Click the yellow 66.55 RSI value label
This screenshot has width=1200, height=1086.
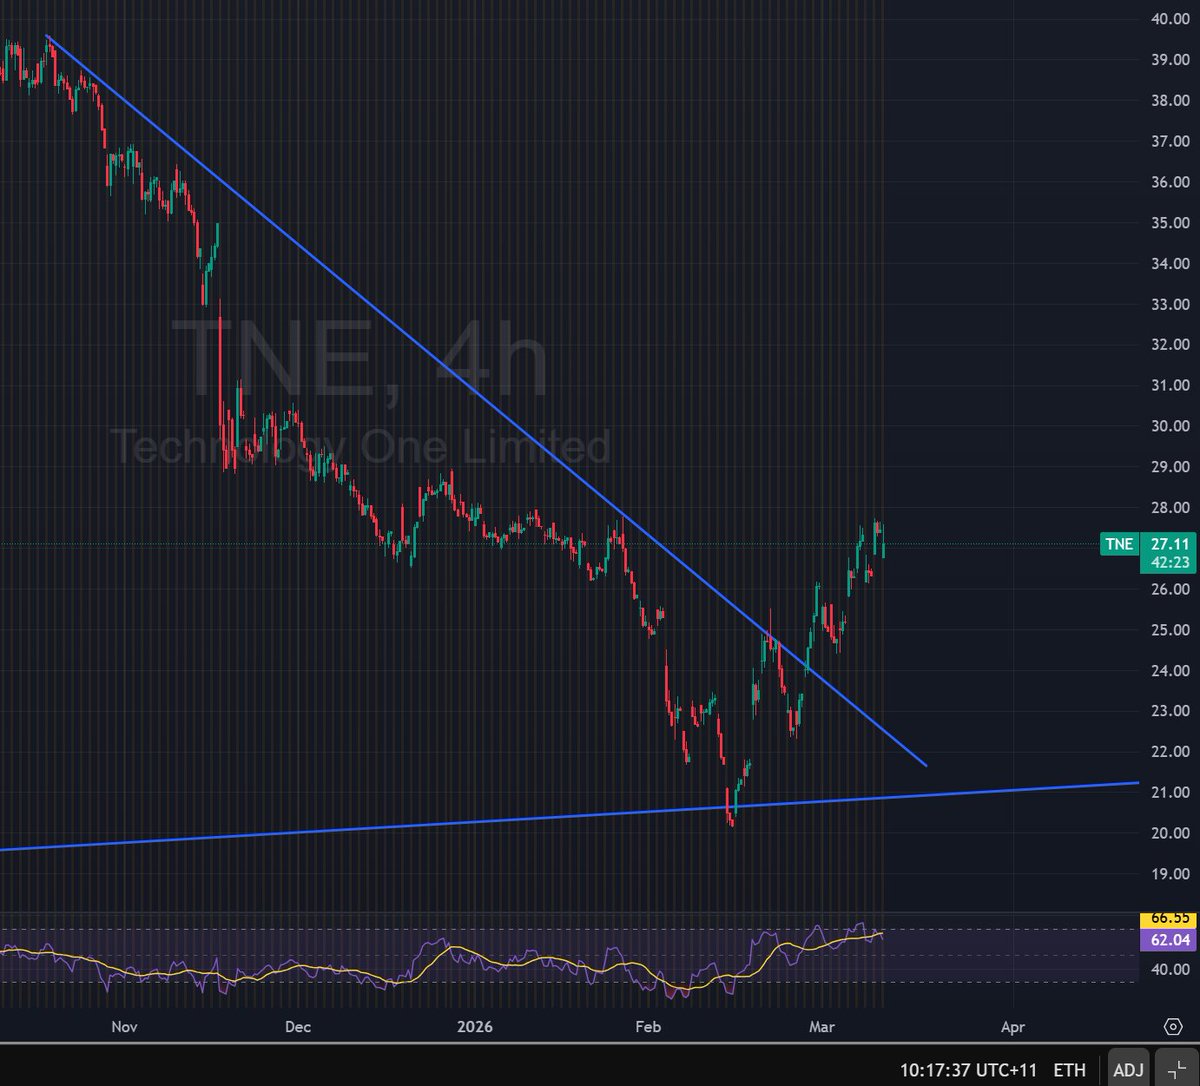pos(1167,921)
